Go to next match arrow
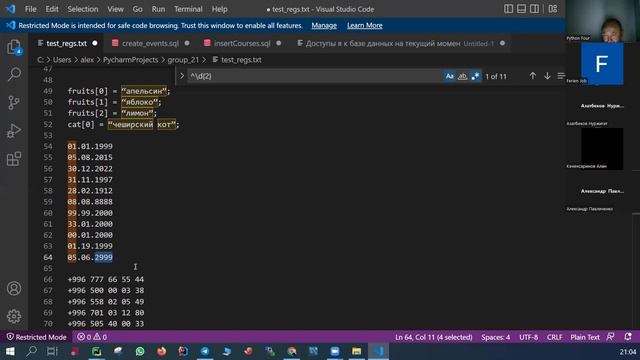Viewport: 640px width, 360px height. 547,76
